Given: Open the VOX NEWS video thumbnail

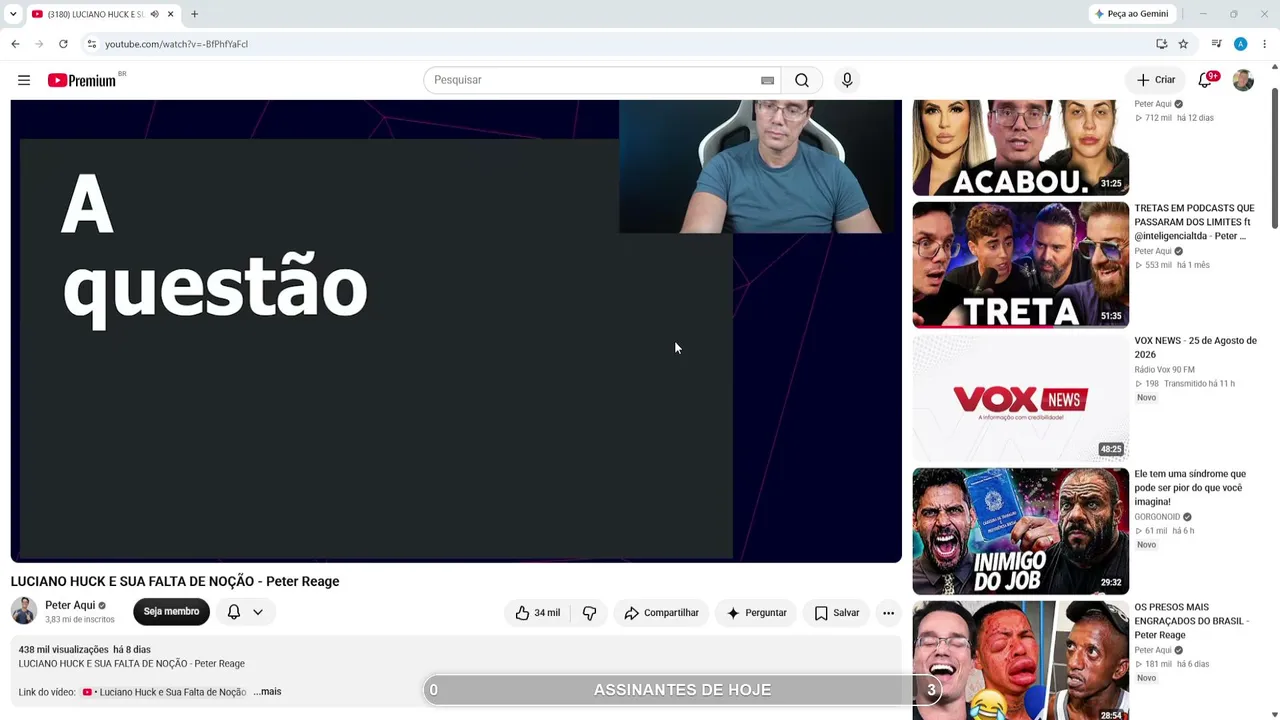Looking at the screenshot, I should 1020,398.
